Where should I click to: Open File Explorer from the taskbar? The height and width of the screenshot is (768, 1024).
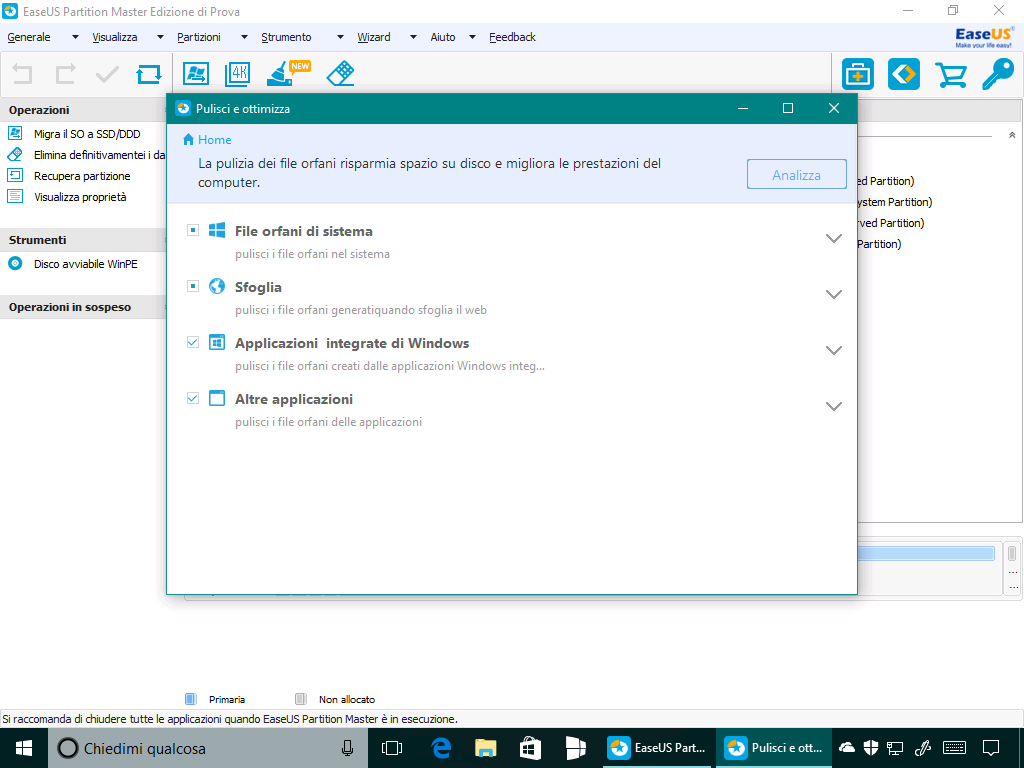click(485, 748)
